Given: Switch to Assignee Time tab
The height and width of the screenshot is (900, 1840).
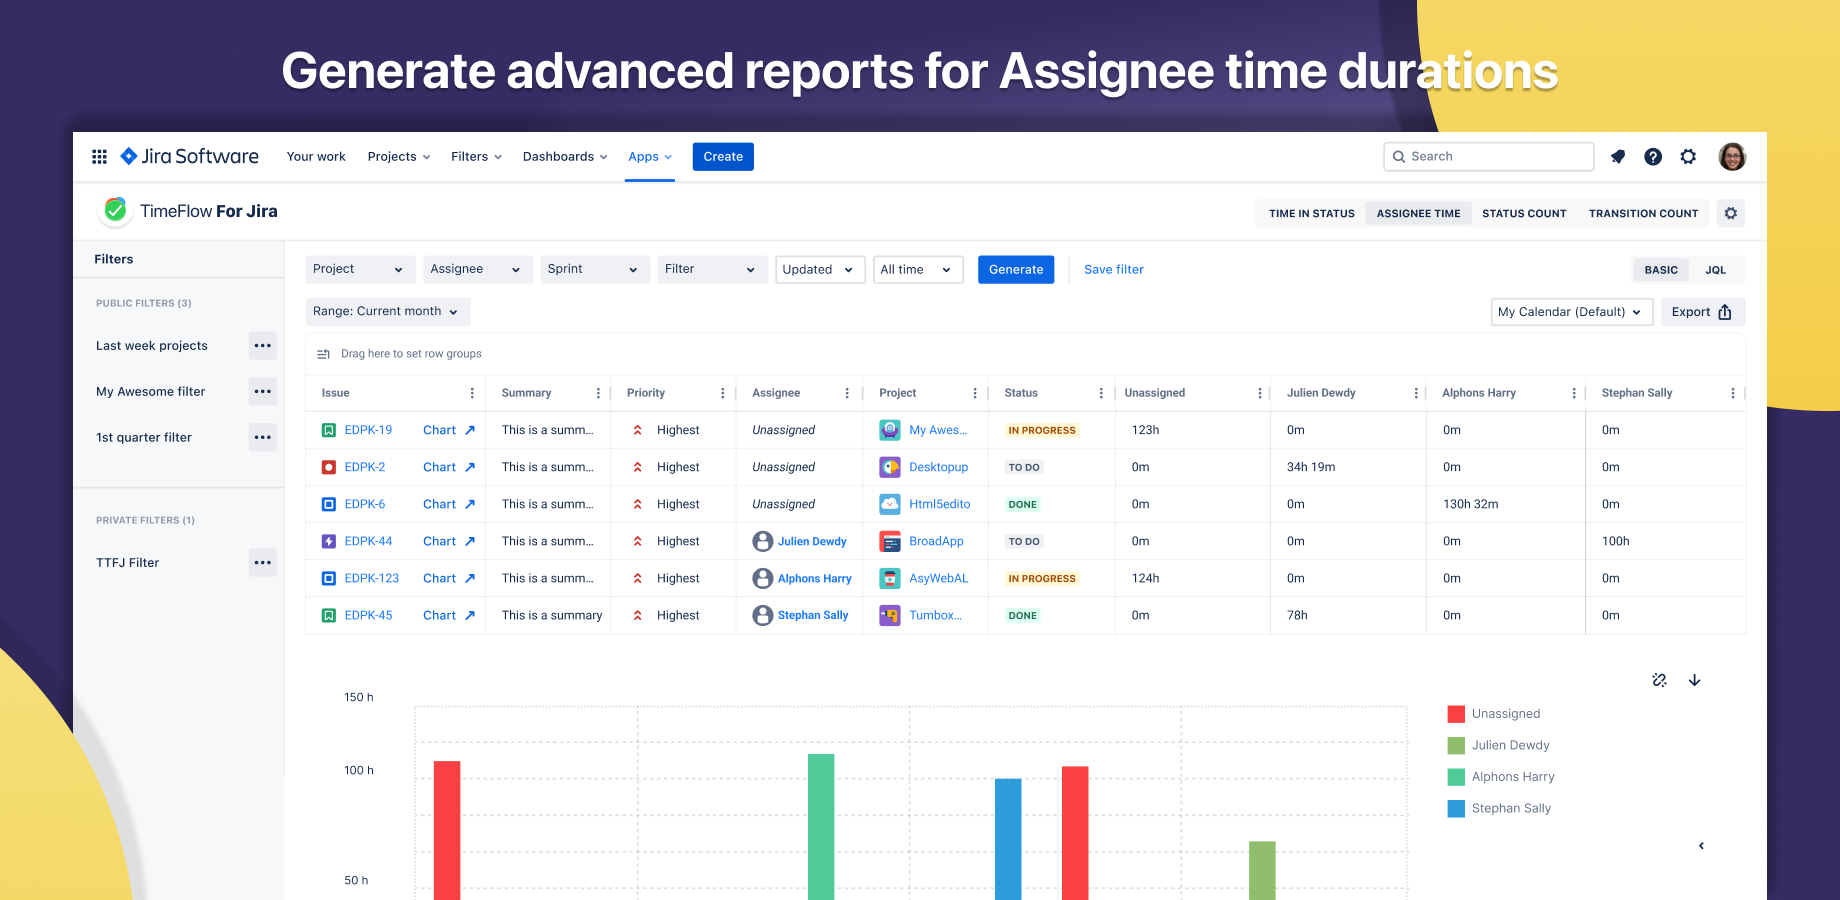Looking at the screenshot, I should [x=1418, y=213].
